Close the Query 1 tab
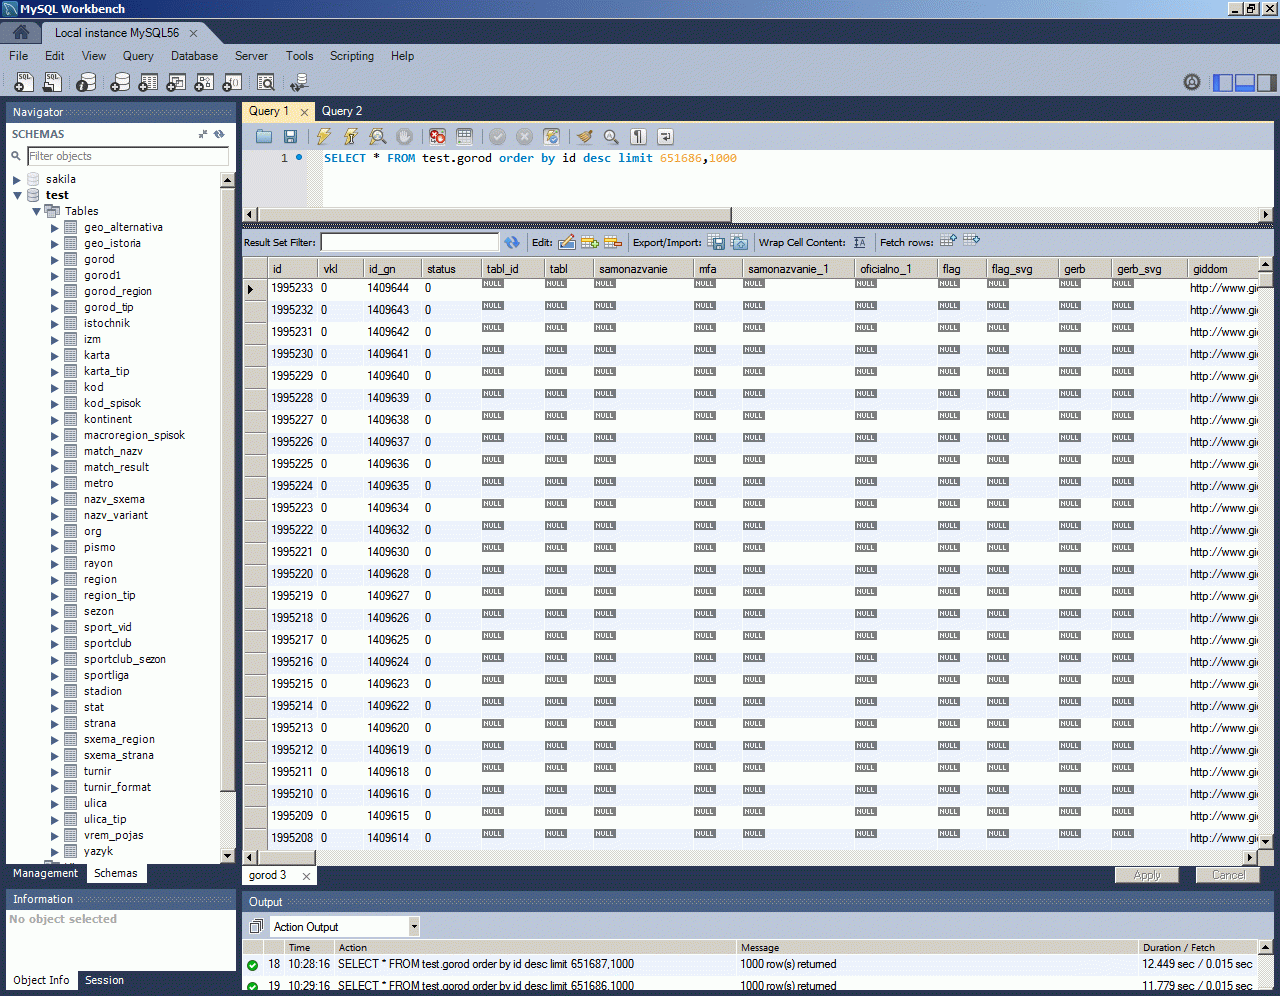 coord(304,112)
